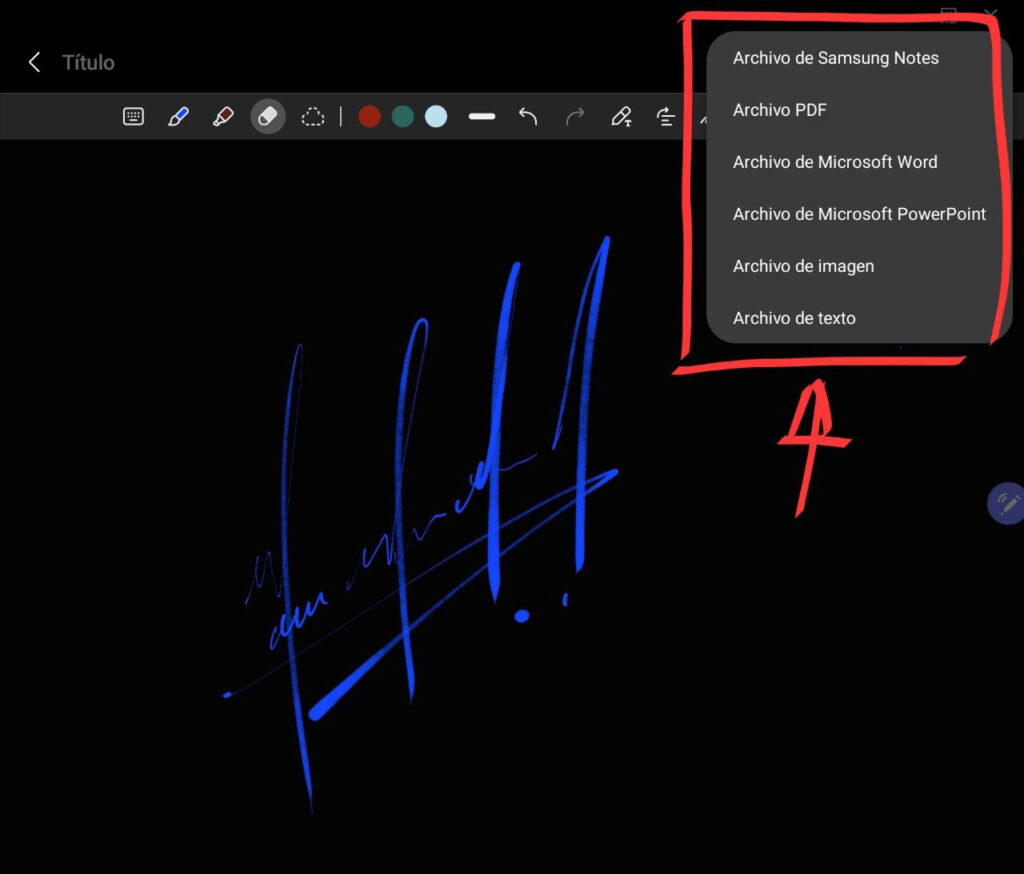
Task: Open the pen thickness line selector
Action: click(482, 117)
